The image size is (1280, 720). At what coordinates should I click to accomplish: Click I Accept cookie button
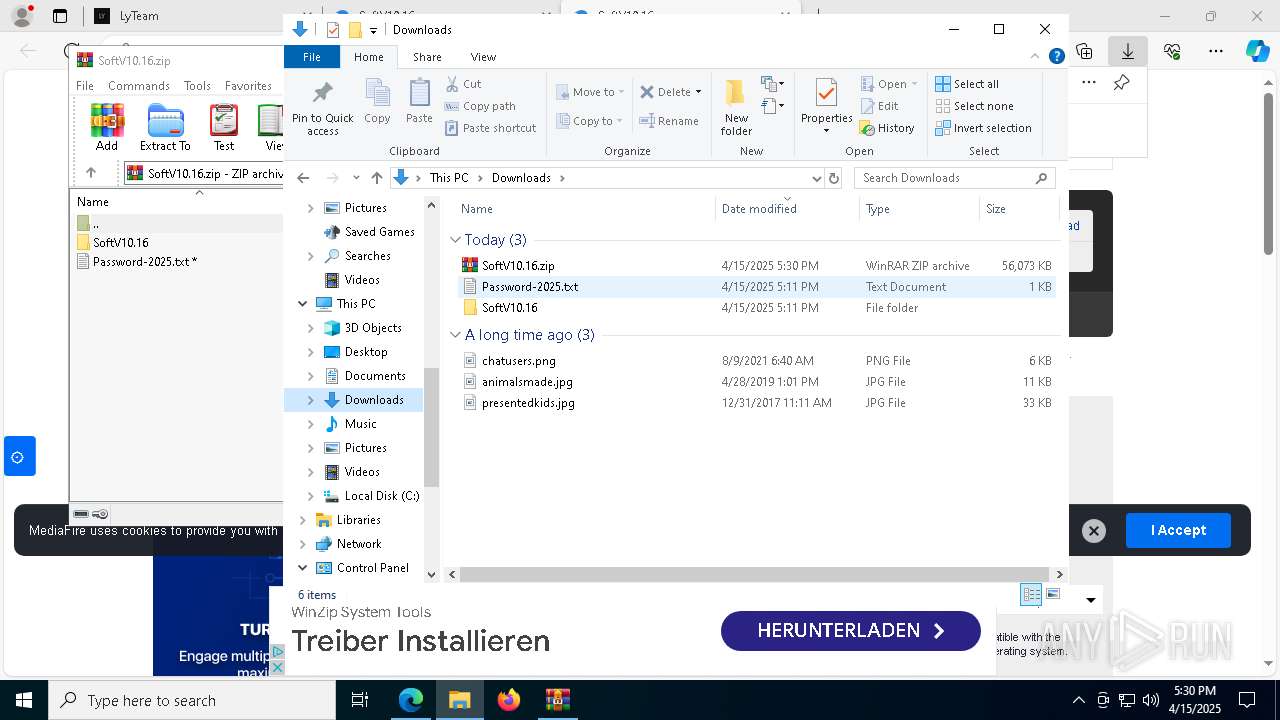point(1178,530)
